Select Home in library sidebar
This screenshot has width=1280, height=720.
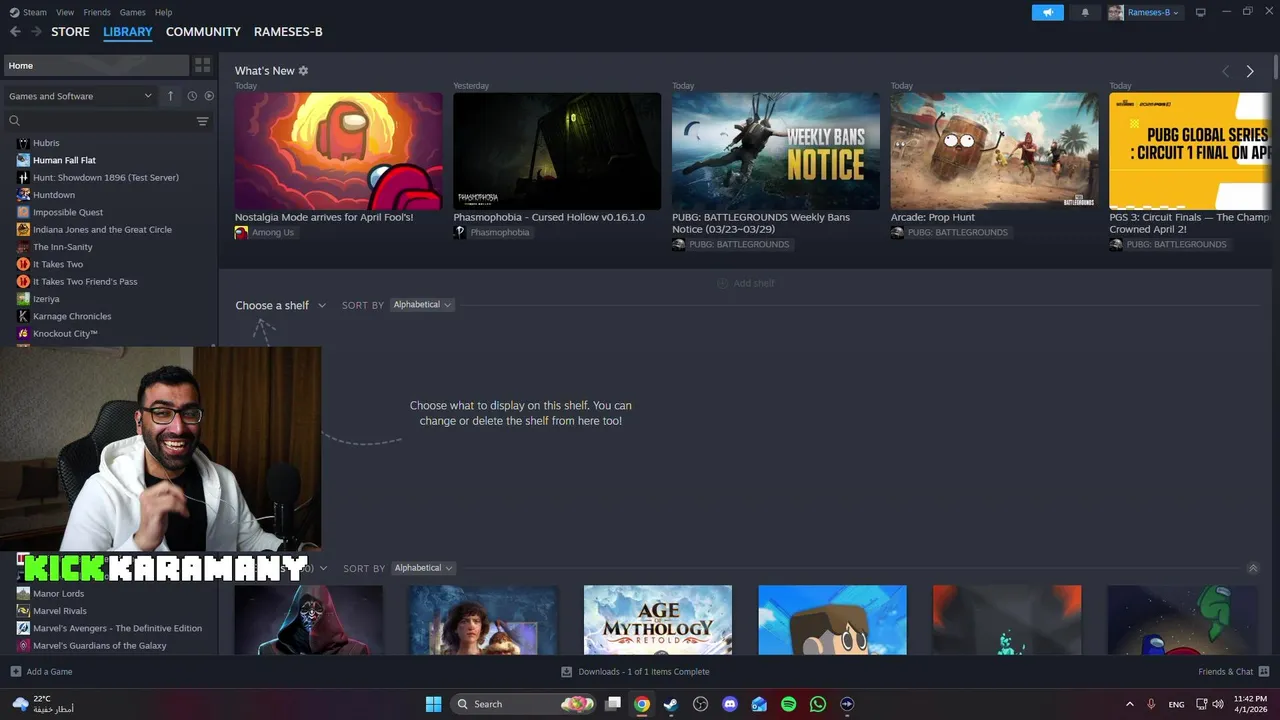[96, 66]
